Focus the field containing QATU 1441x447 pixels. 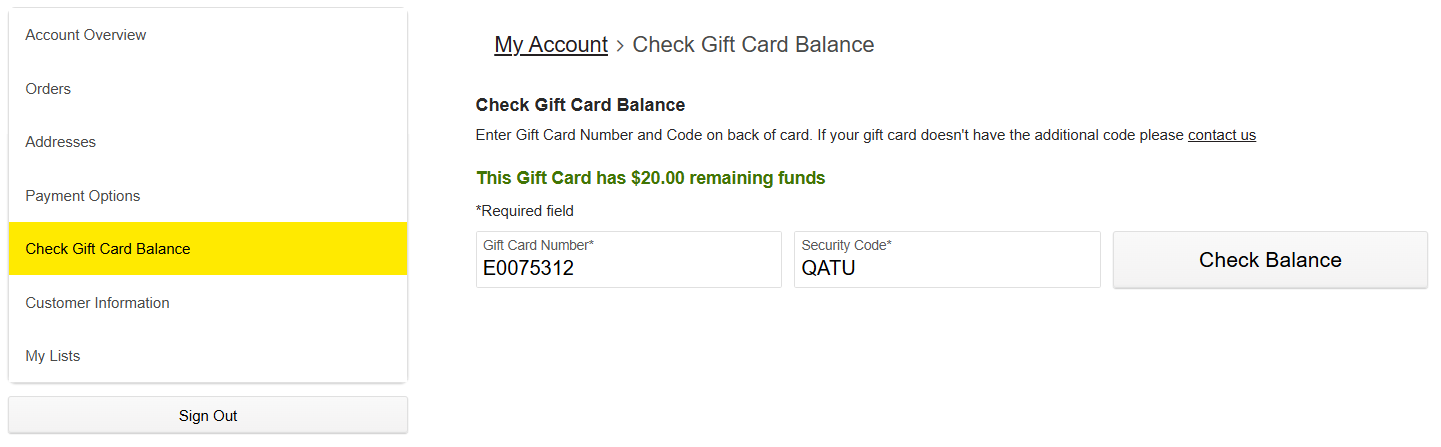pyautogui.click(x=947, y=260)
